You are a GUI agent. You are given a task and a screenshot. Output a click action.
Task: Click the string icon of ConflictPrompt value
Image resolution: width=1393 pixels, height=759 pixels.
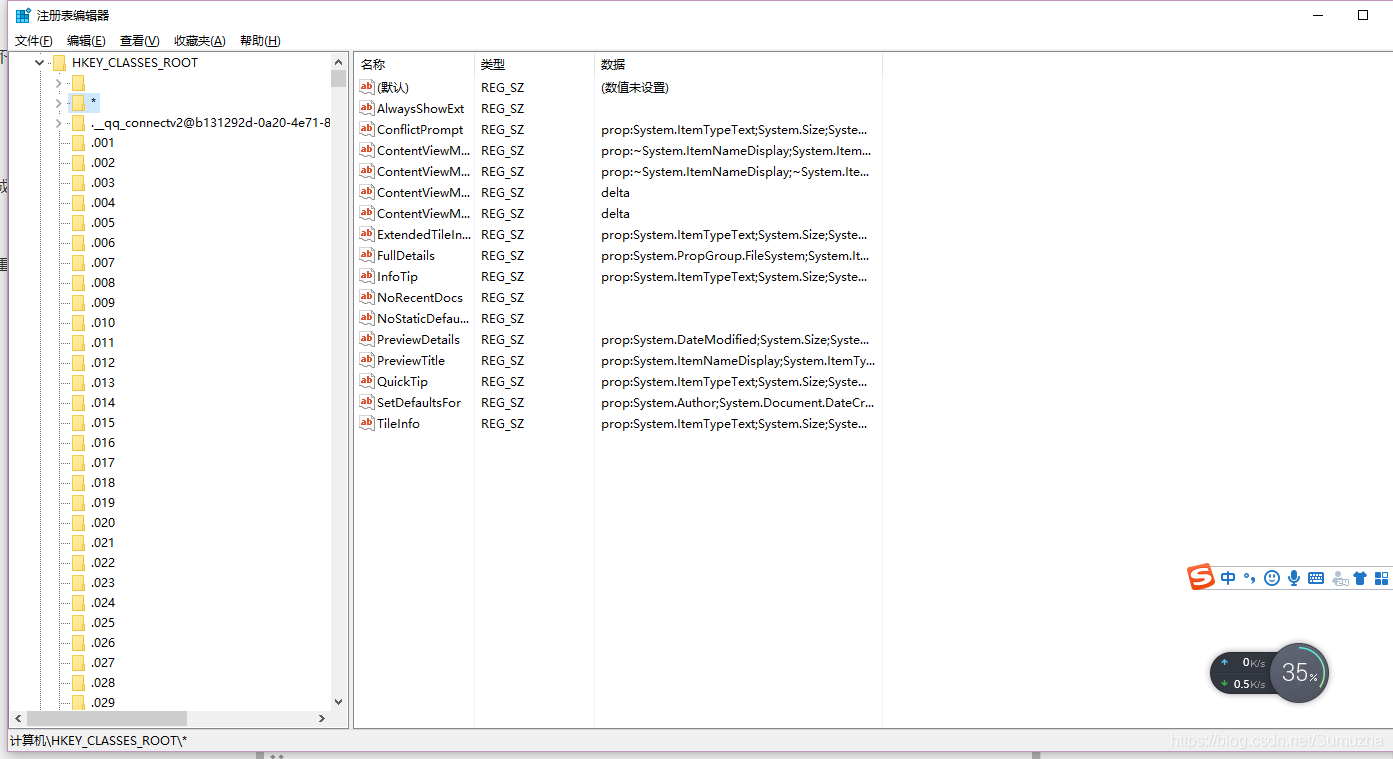(367, 129)
